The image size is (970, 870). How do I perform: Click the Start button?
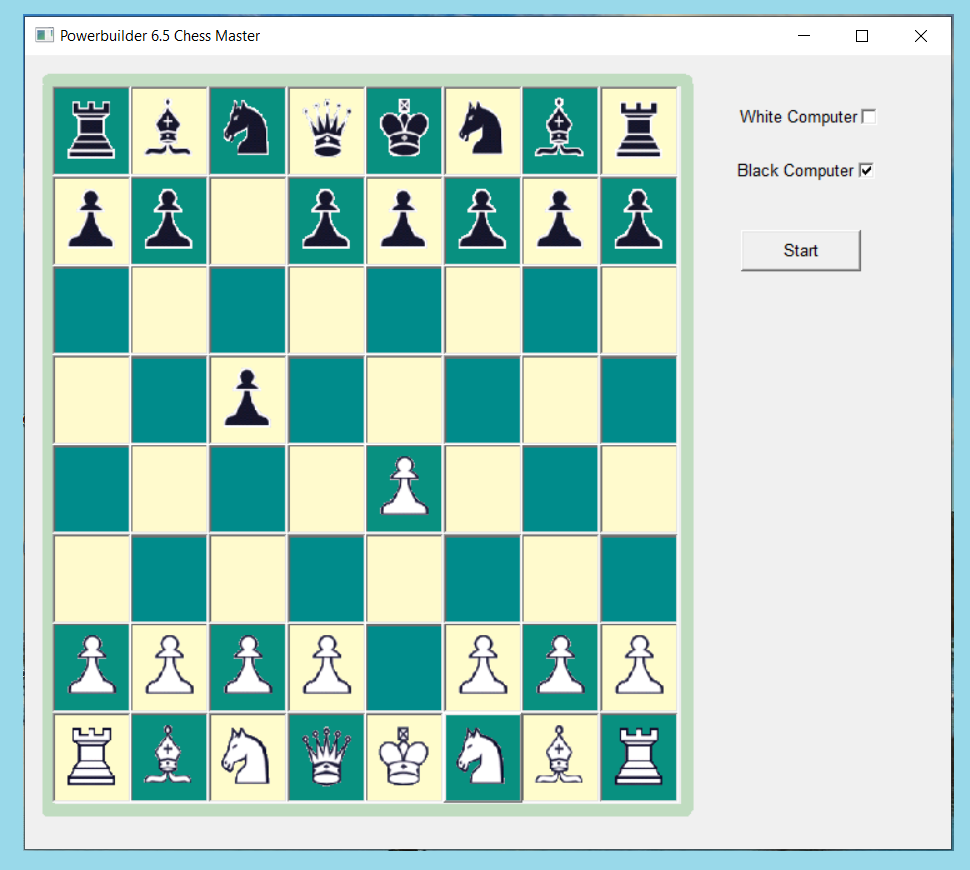tap(800, 251)
